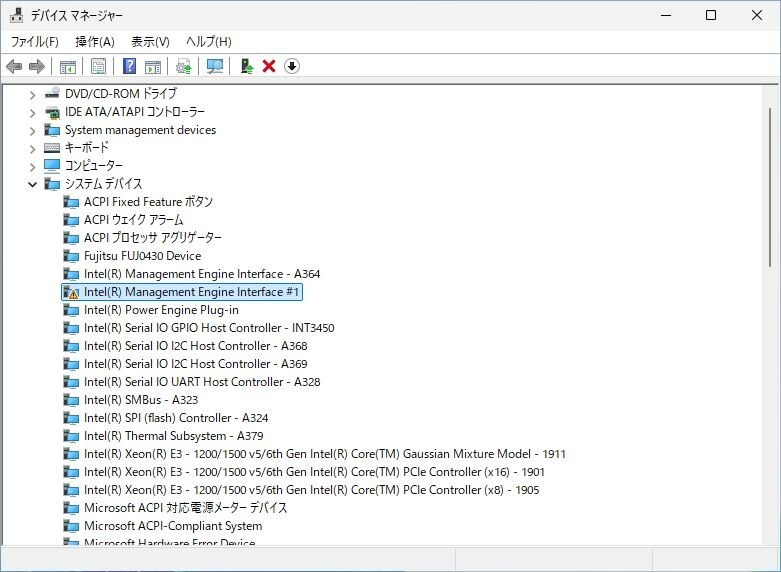Open the ファイル(F) menu
Image resolution: width=781 pixels, height=572 pixels.
34,41
